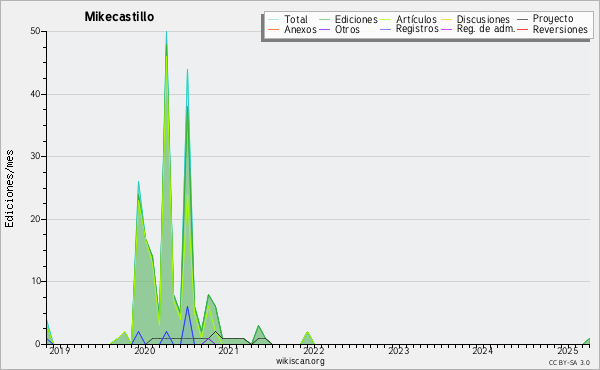Click the CC BY-SA 3.0 license text

coord(569,362)
